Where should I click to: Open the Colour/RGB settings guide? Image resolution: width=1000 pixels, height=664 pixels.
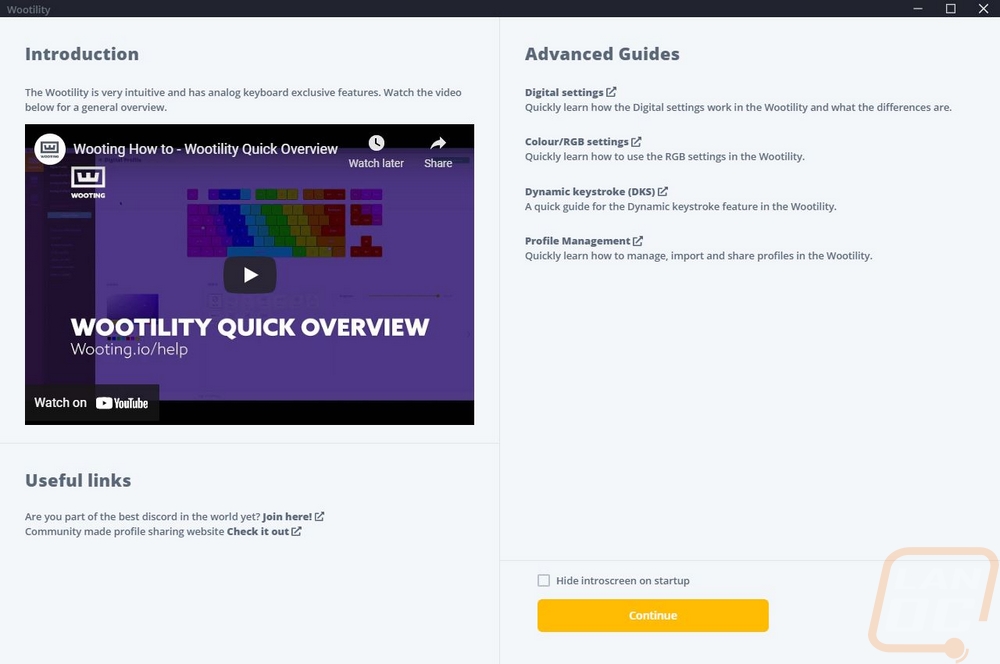(x=577, y=142)
